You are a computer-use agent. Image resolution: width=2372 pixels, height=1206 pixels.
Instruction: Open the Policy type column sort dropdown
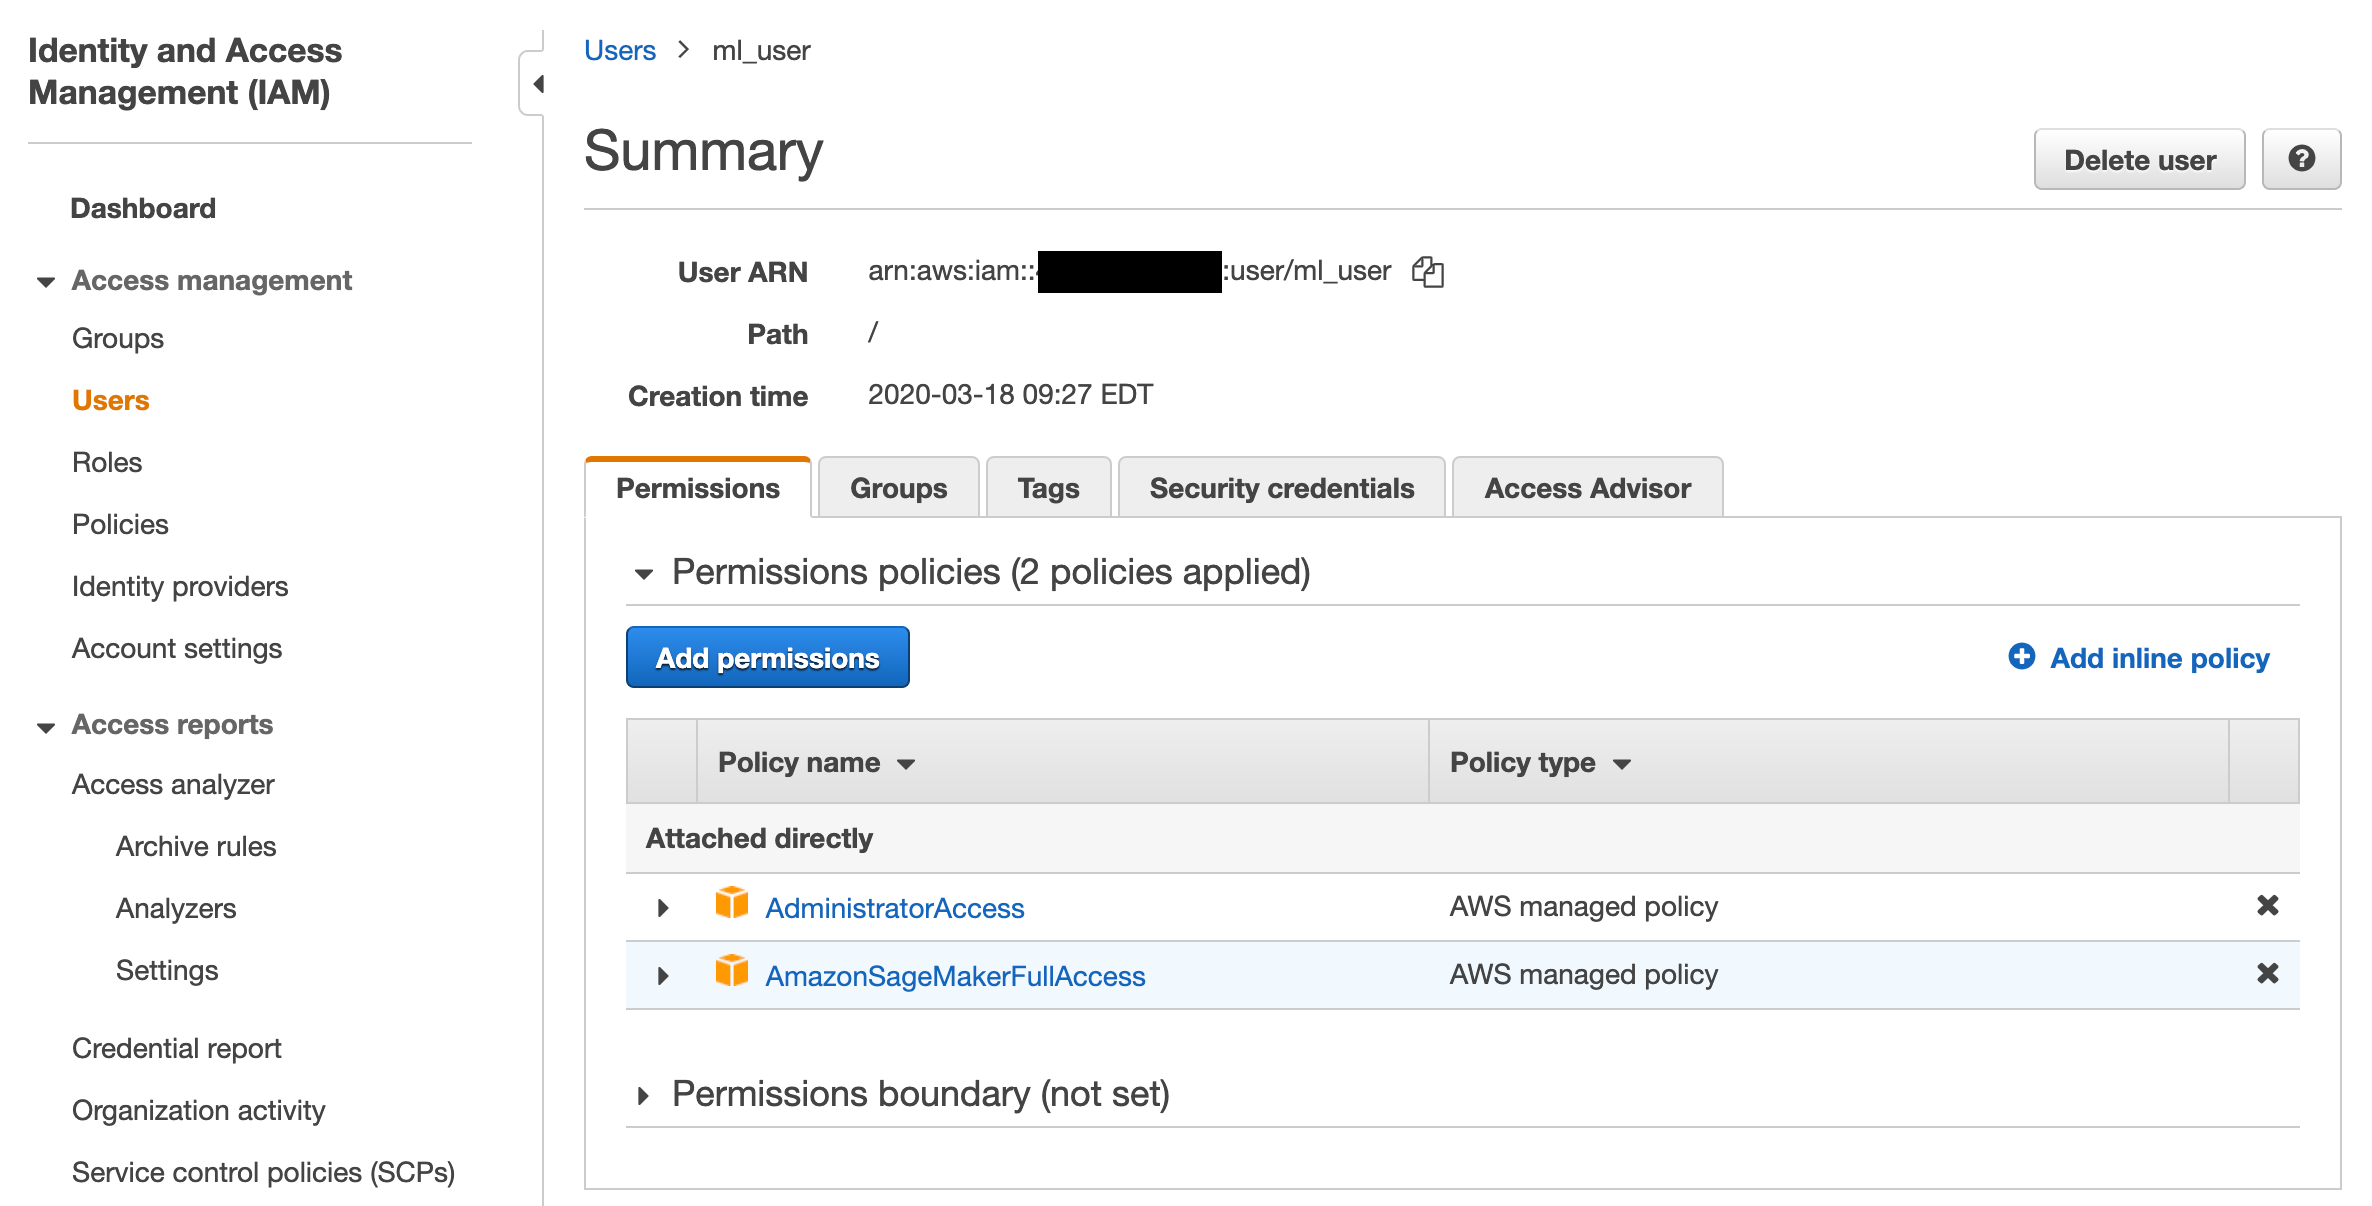click(1622, 764)
